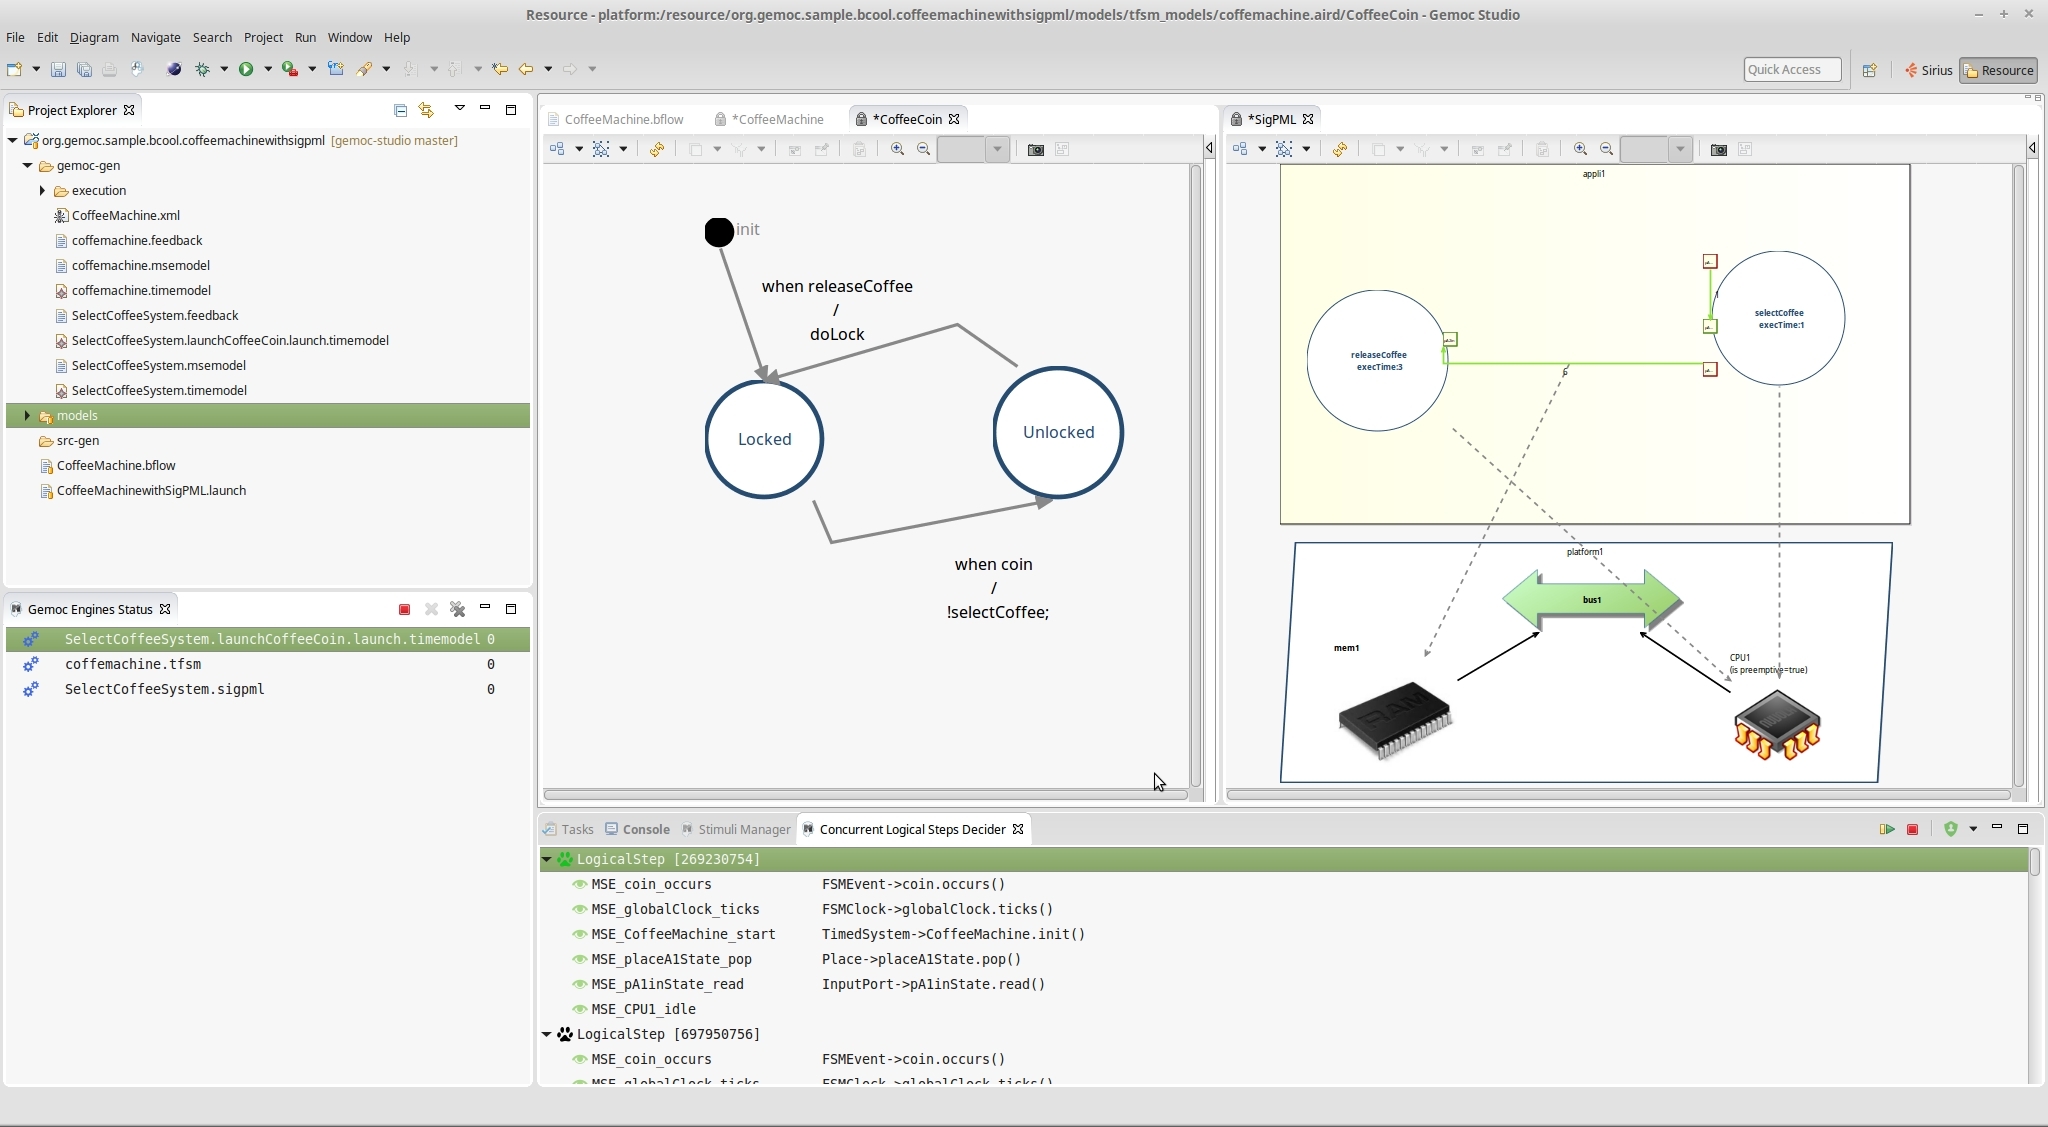The width and height of the screenshot is (2048, 1127).
Task: Click the Quick Access field
Action: (1791, 69)
